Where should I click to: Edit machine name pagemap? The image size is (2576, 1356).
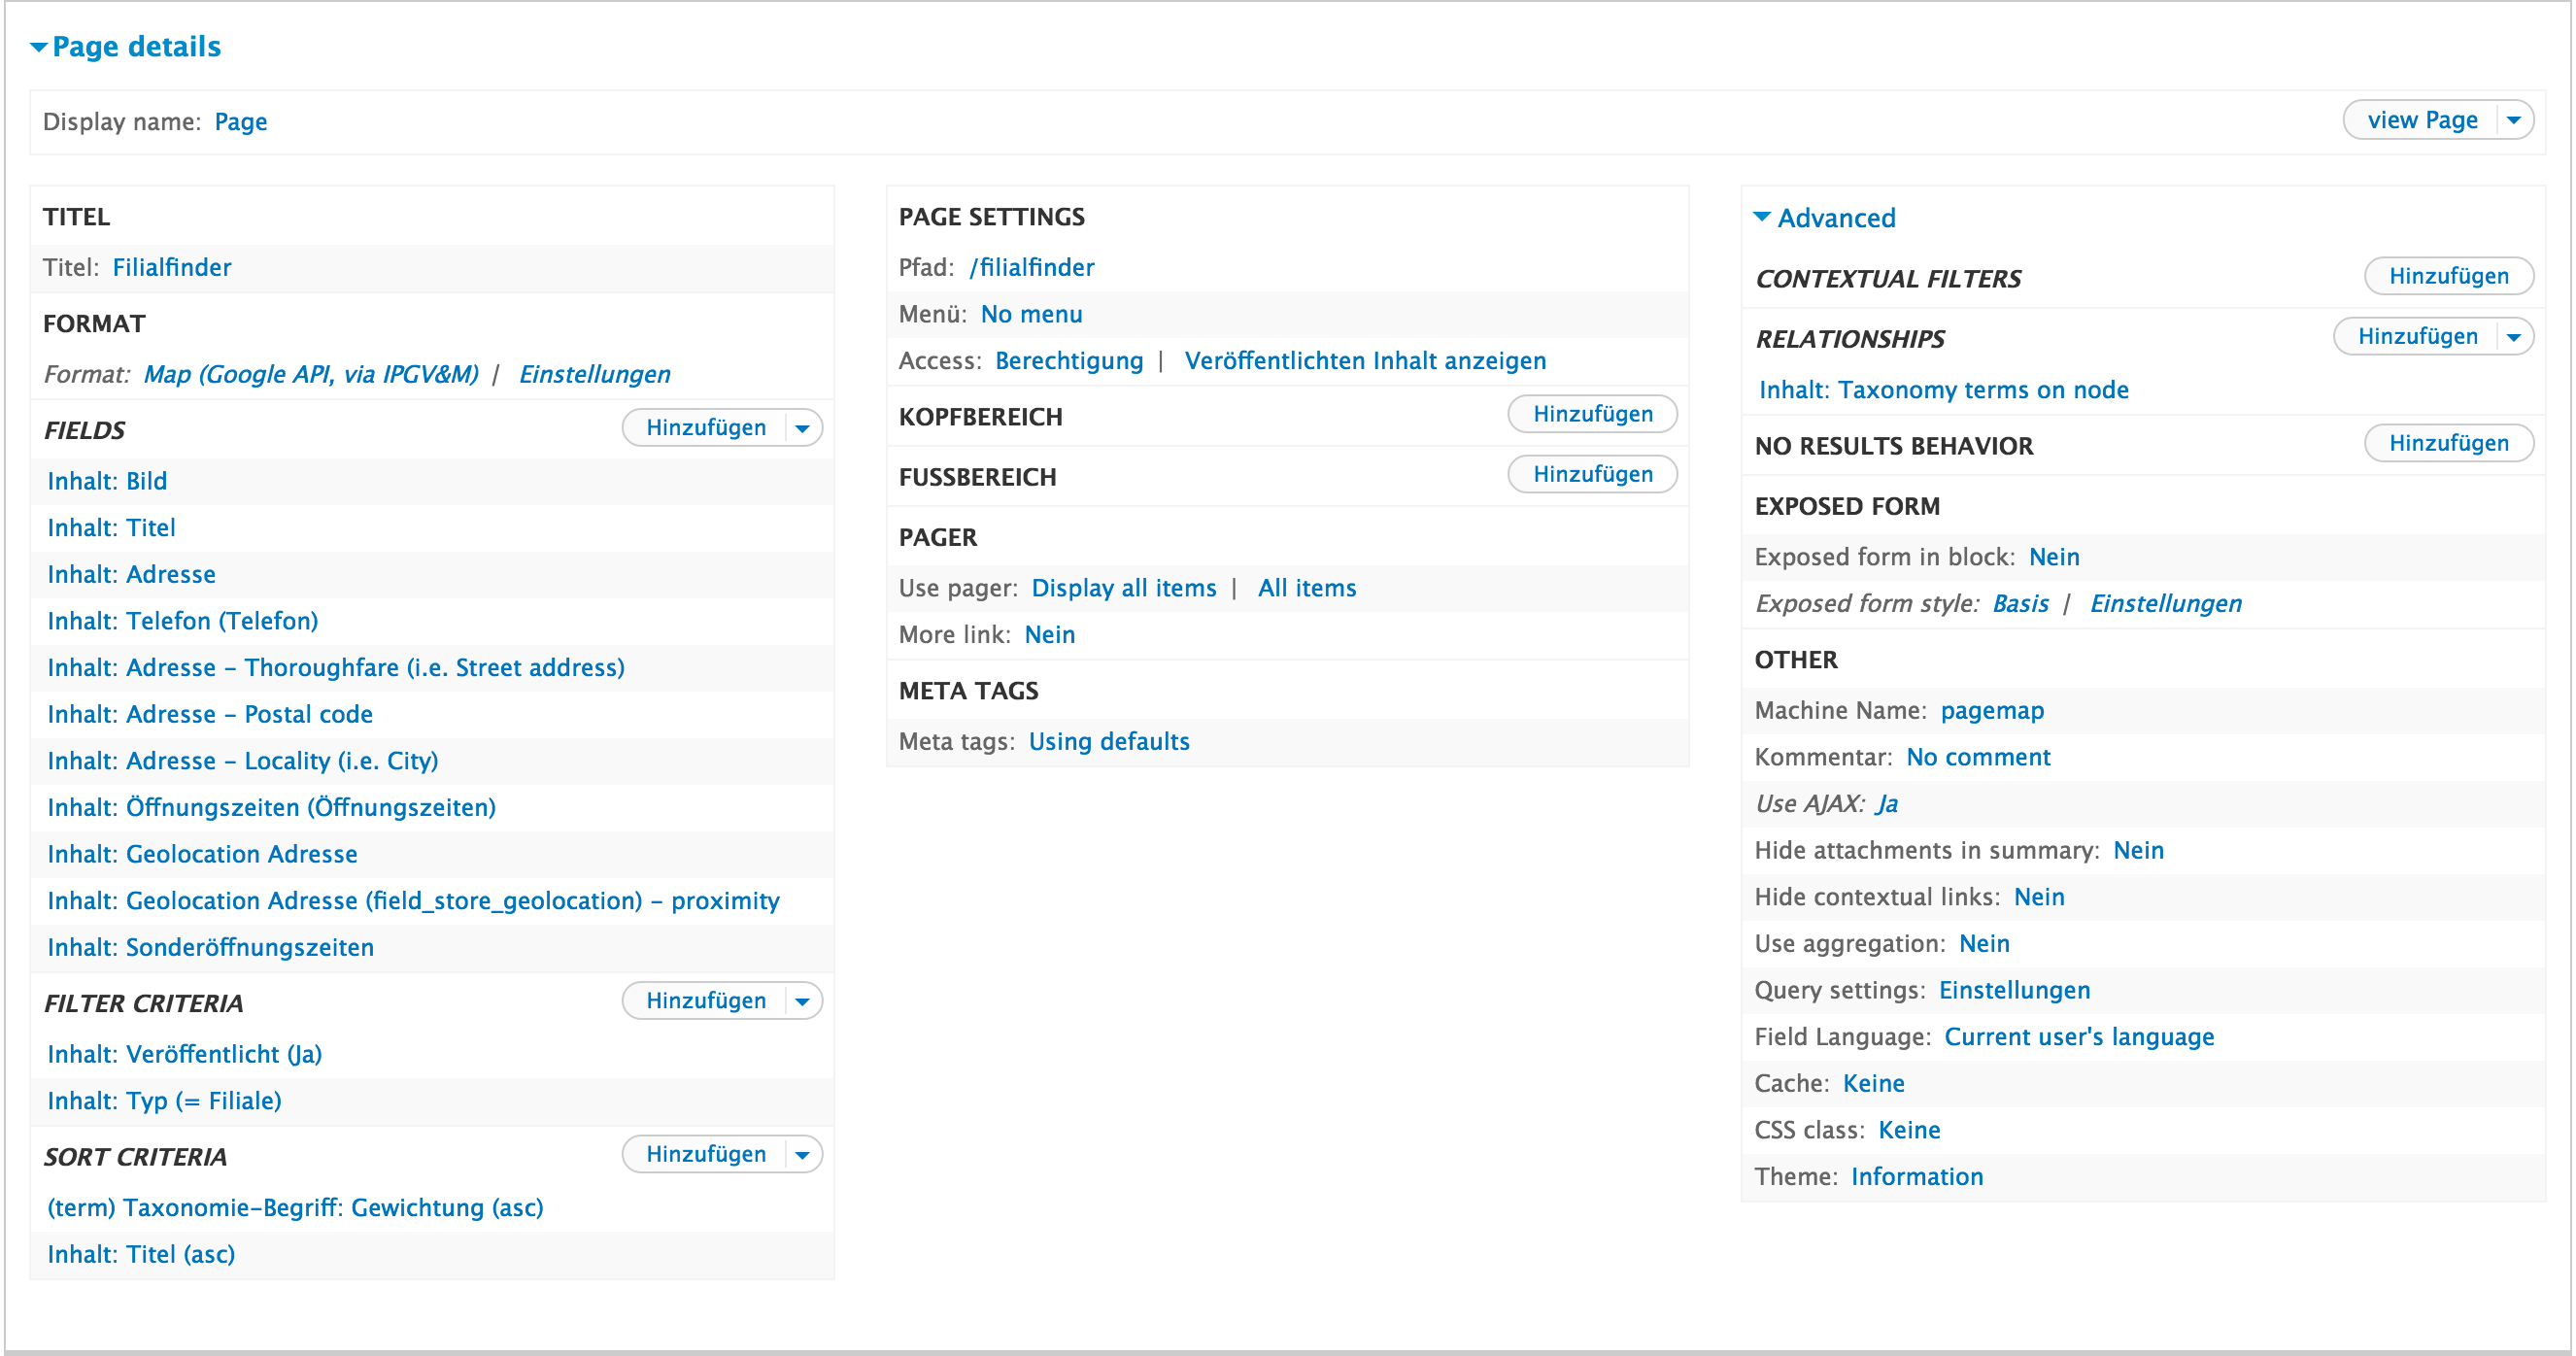(x=1992, y=711)
